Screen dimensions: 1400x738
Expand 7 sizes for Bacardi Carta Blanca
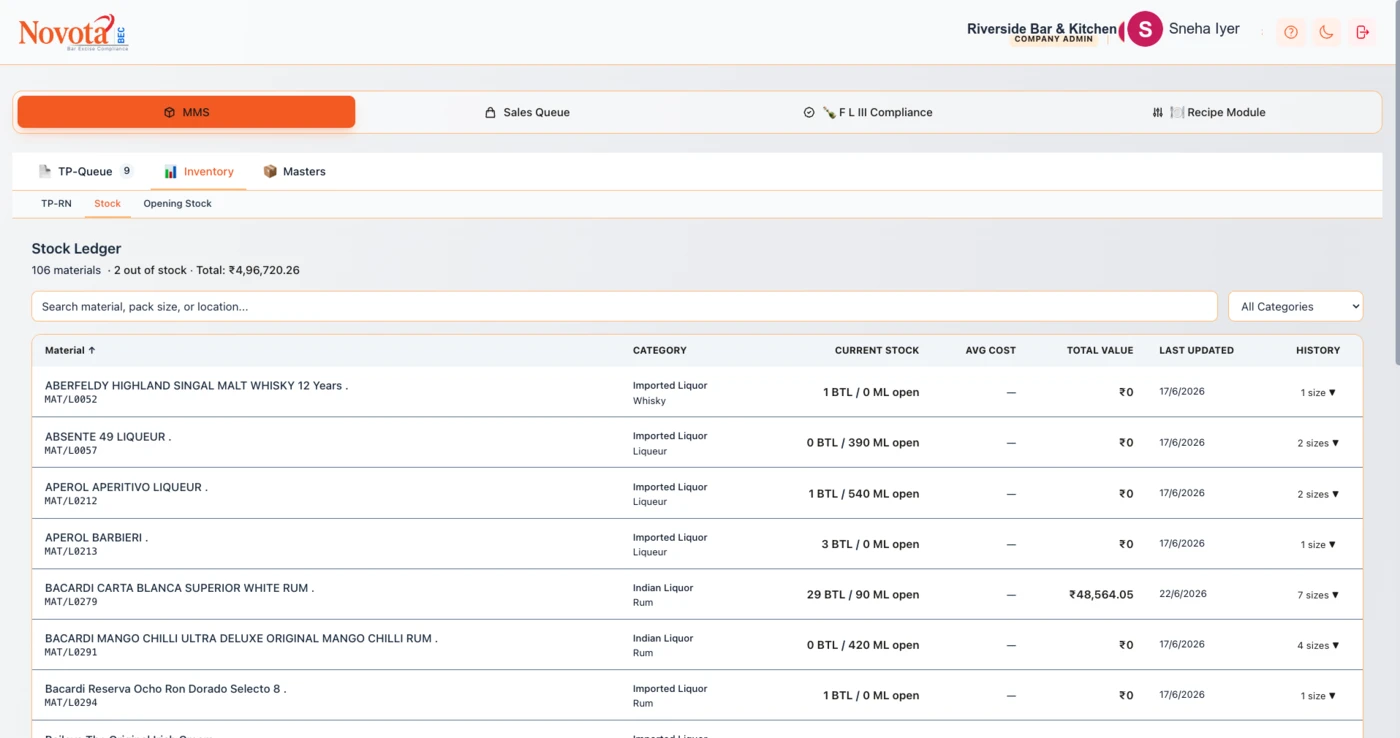tap(1318, 595)
